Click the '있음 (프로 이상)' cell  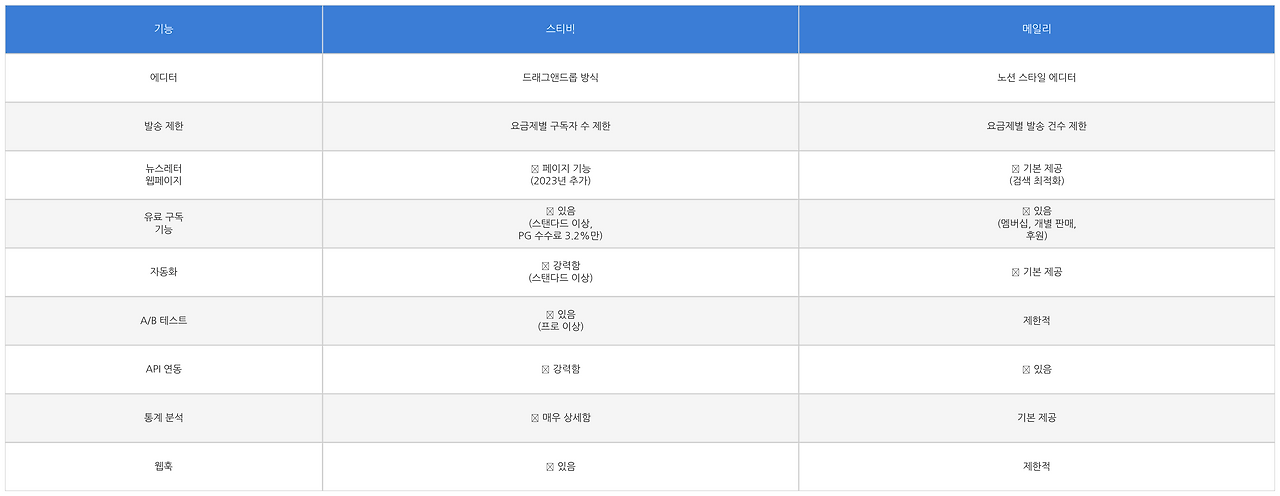coord(560,321)
